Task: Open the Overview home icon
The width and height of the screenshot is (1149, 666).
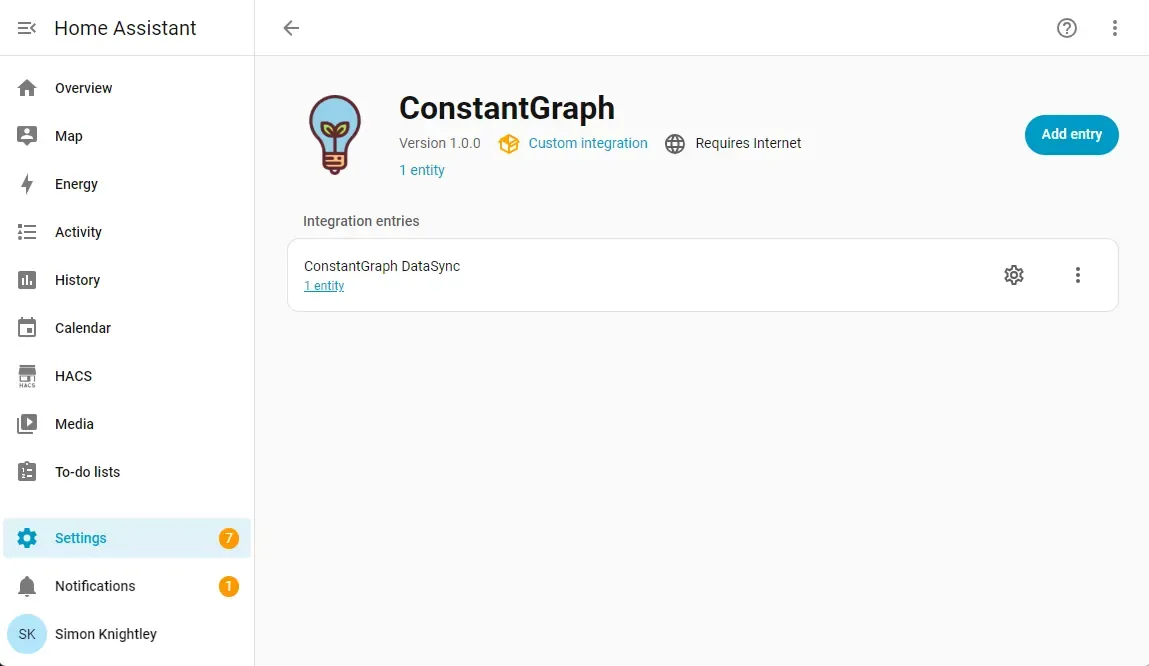Action: pos(27,88)
